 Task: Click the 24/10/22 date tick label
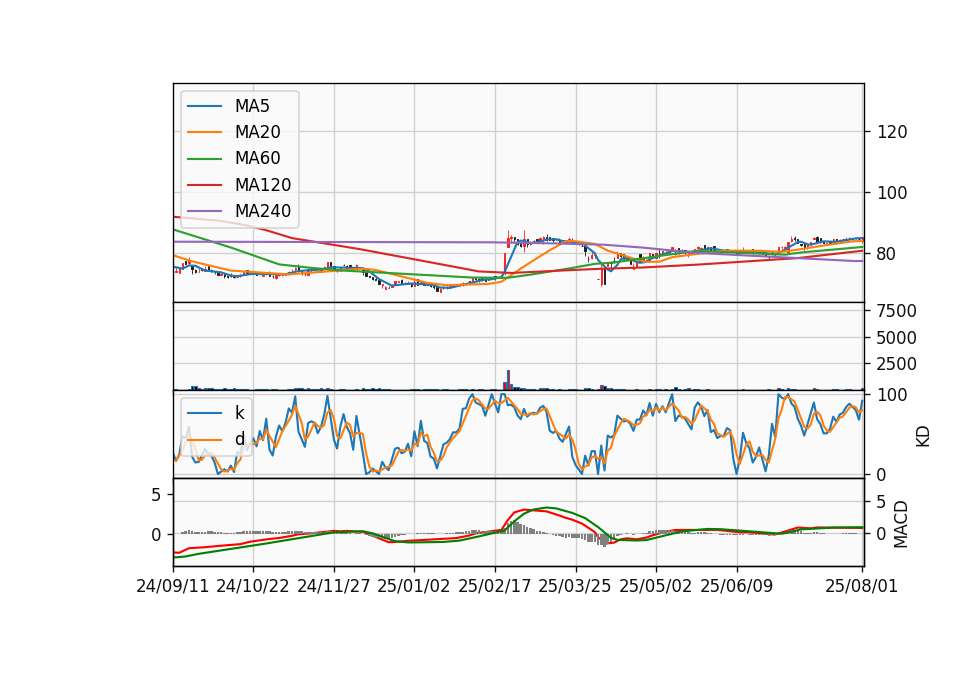(253, 586)
